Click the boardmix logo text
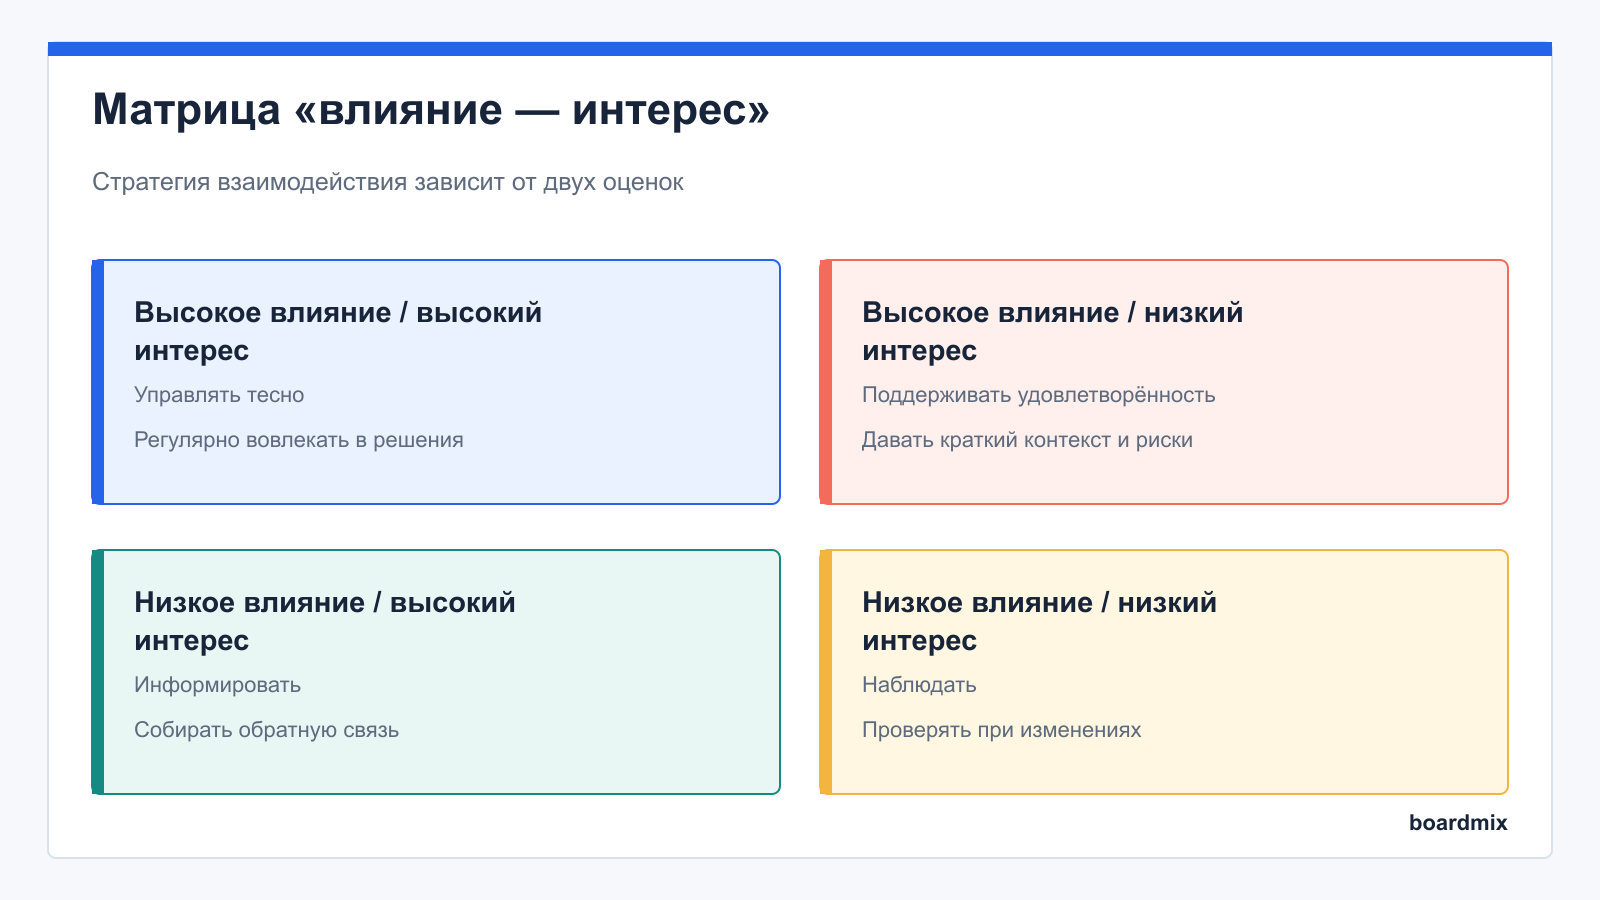 [x=1458, y=822]
